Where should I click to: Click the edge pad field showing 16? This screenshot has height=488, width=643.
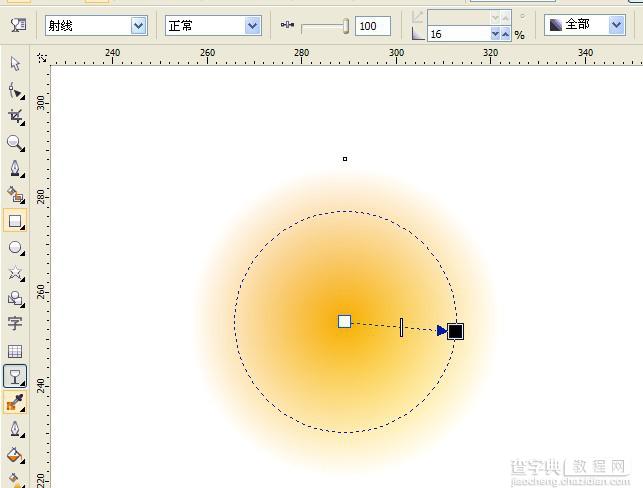click(459, 34)
